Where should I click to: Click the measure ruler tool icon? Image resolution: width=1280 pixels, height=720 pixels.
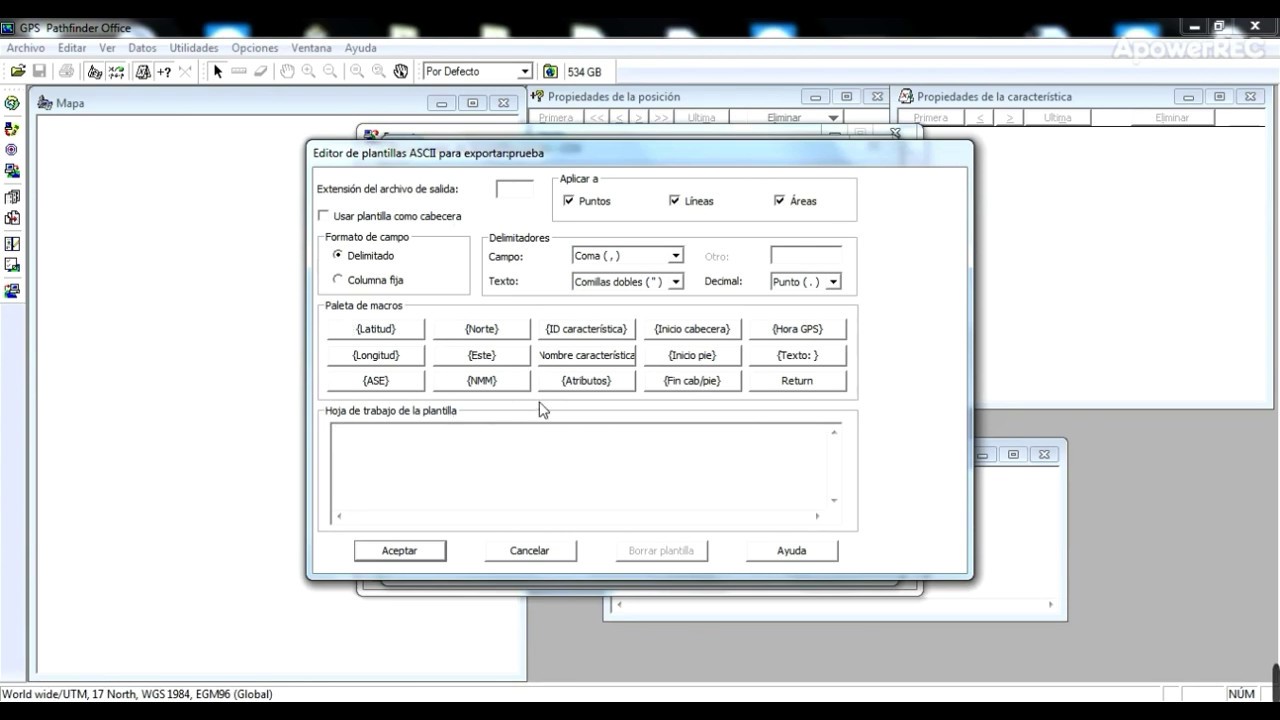(x=239, y=71)
